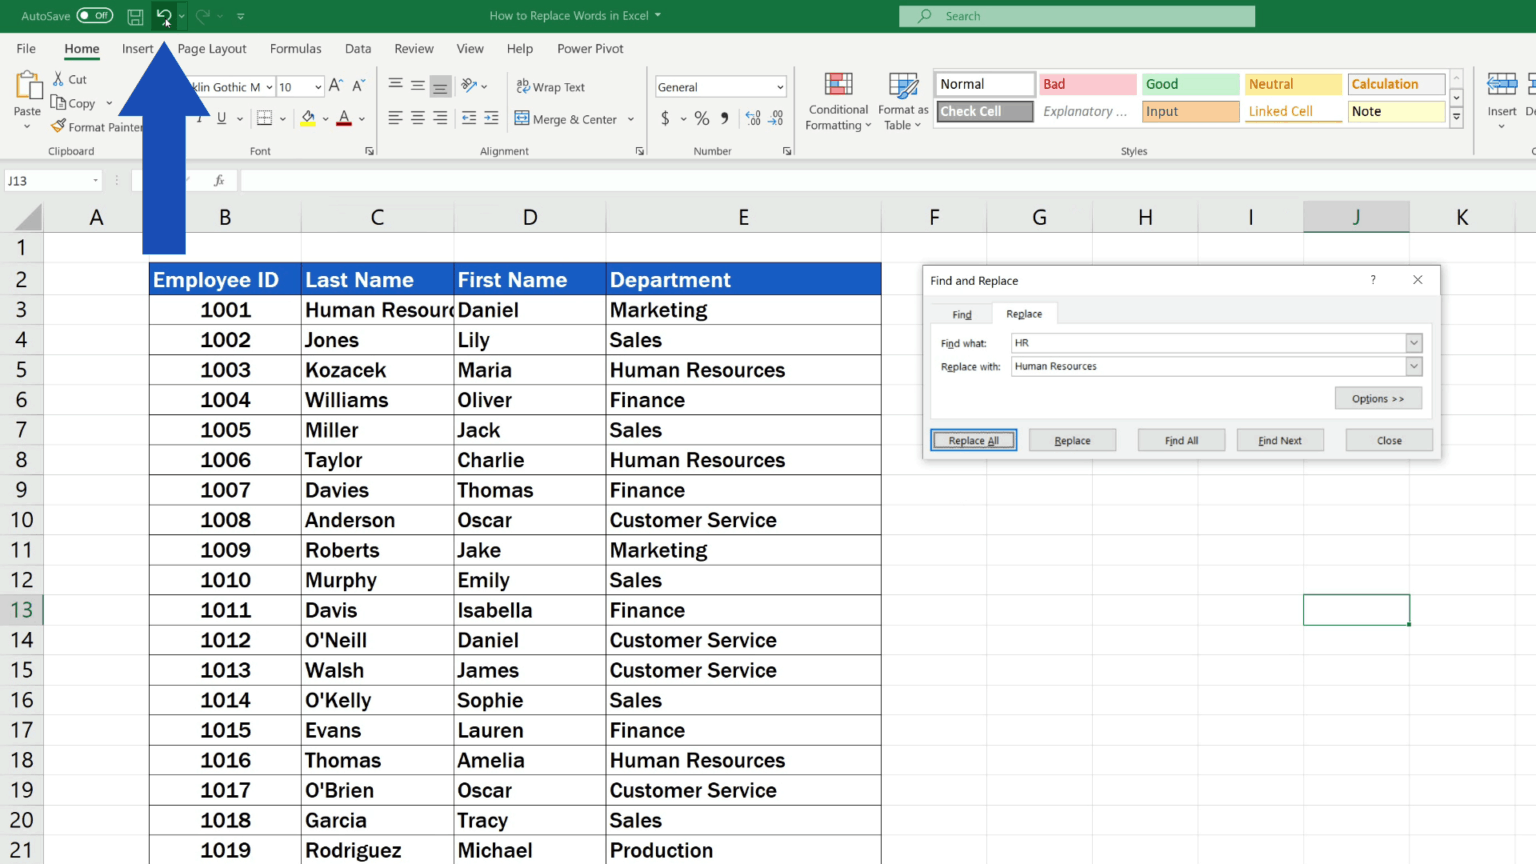The image size is (1536, 864).
Task: Open the font size dropdown
Action: [300, 86]
